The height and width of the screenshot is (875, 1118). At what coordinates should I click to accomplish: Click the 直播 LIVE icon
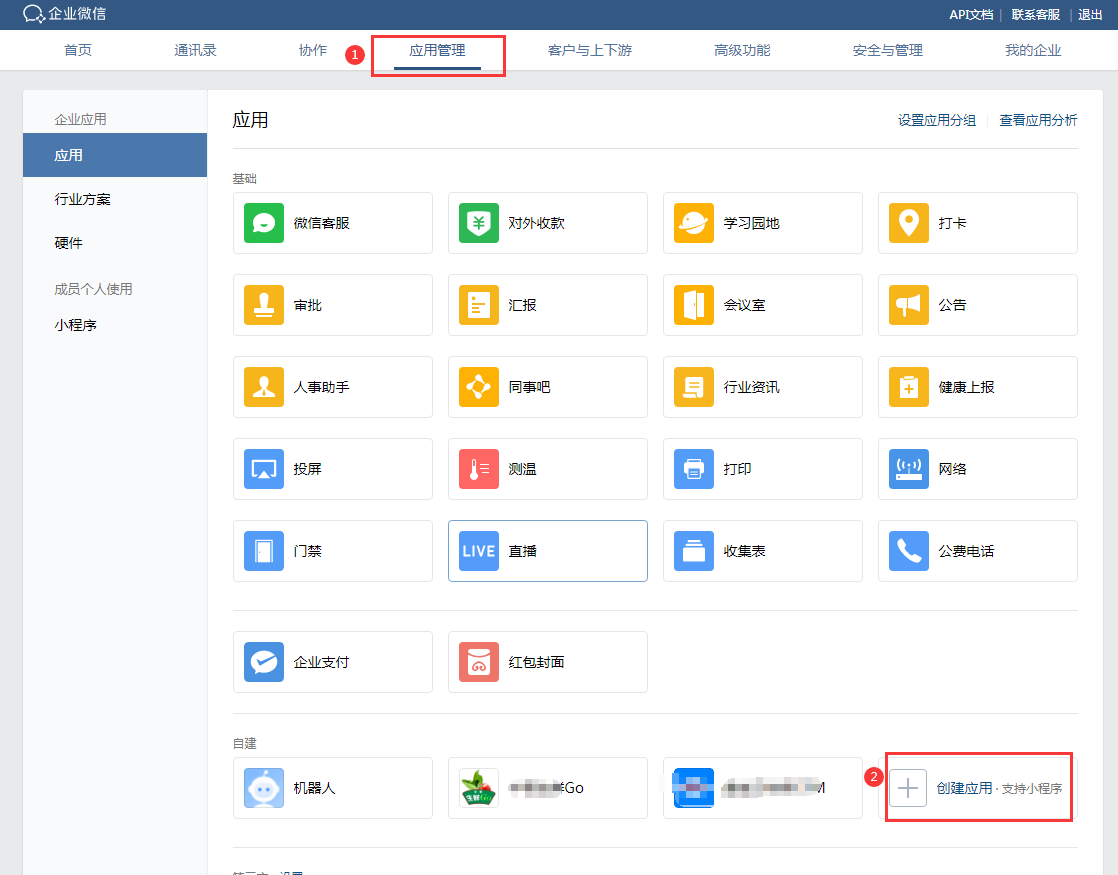tap(479, 551)
